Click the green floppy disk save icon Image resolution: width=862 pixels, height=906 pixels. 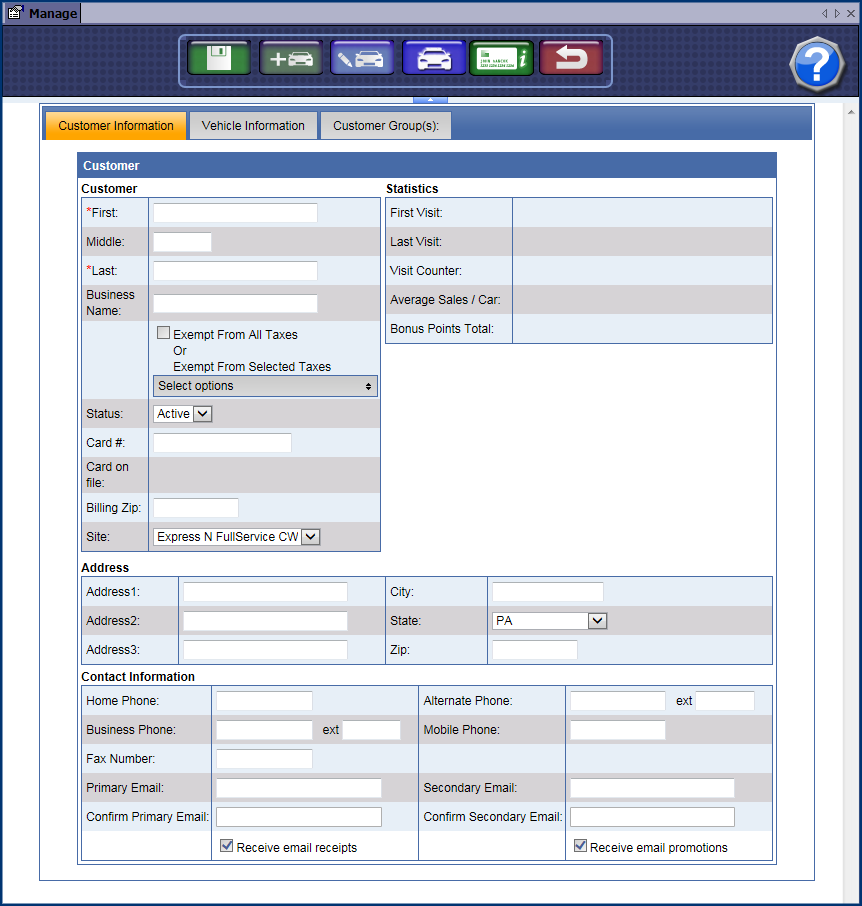(220, 58)
